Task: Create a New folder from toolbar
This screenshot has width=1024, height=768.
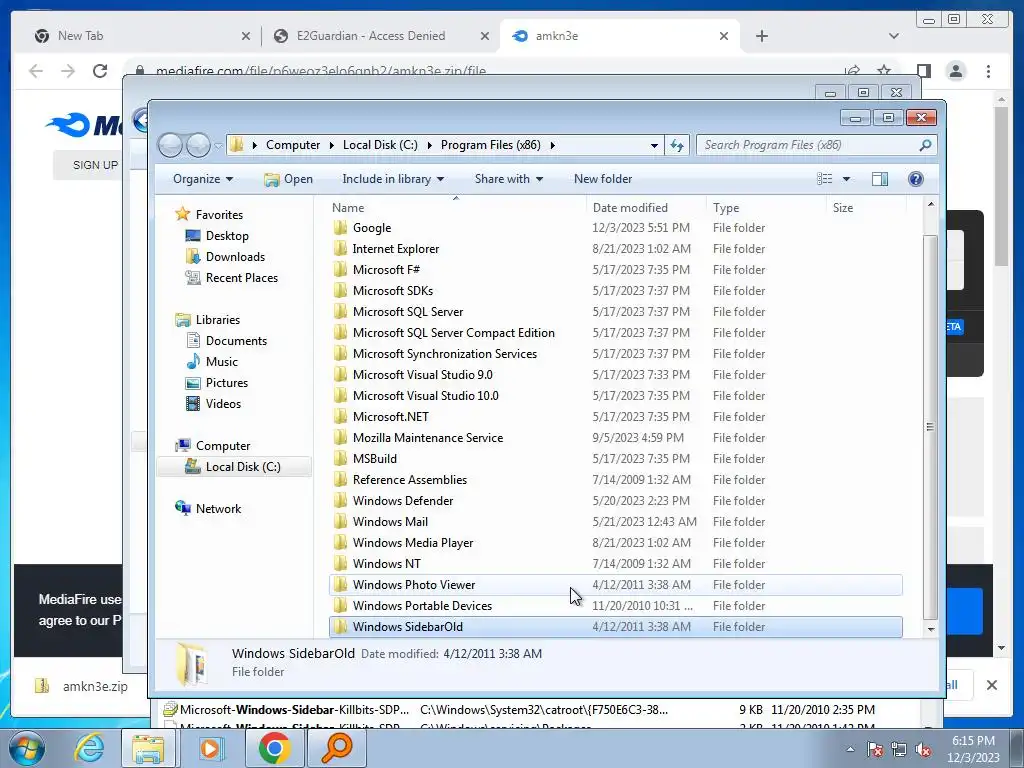Action: tap(603, 179)
